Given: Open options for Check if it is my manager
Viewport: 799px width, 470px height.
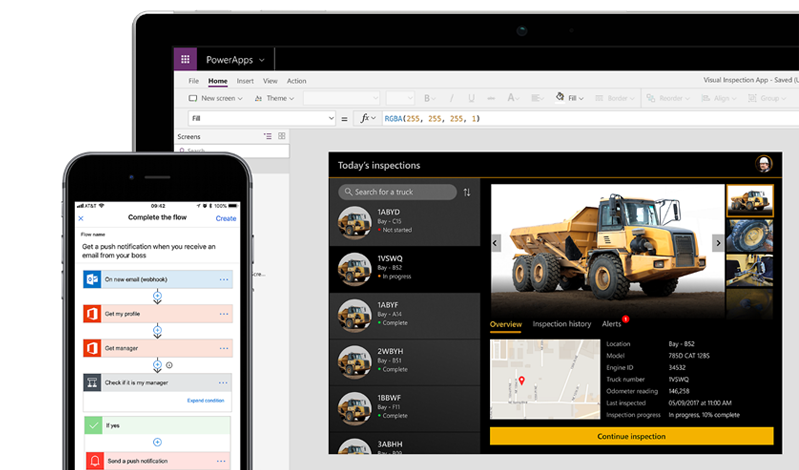Looking at the screenshot, I should click(223, 383).
